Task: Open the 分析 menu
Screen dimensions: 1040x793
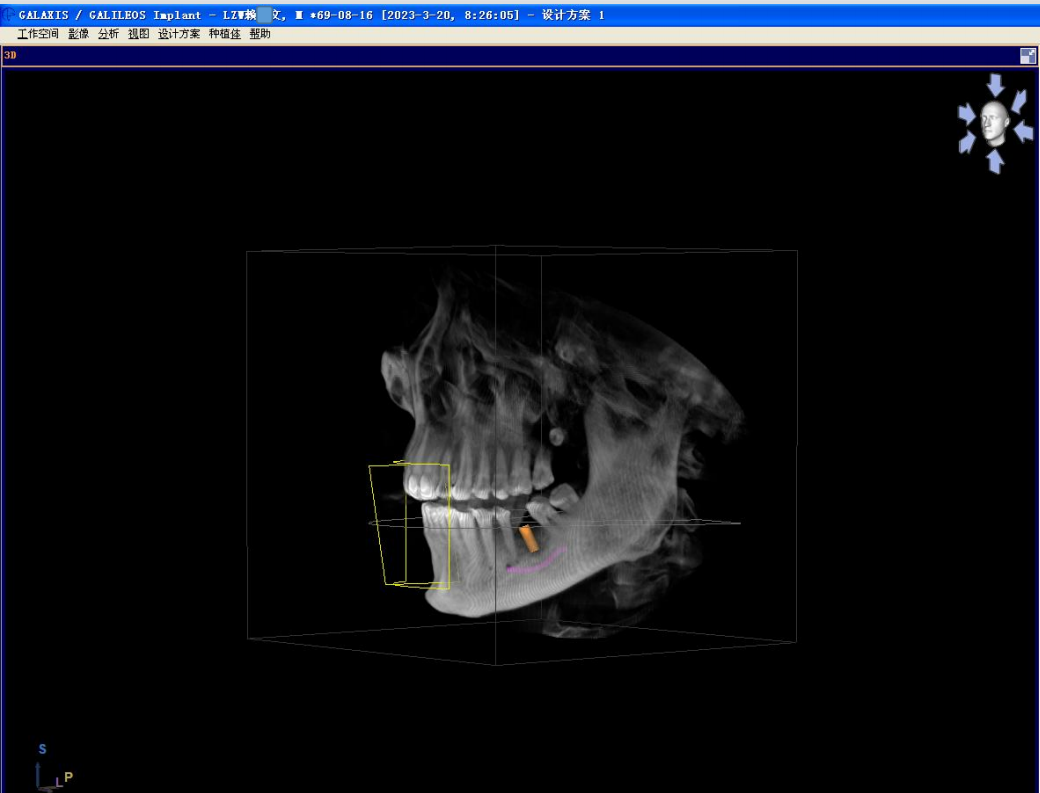Action: (x=108, y=34)
